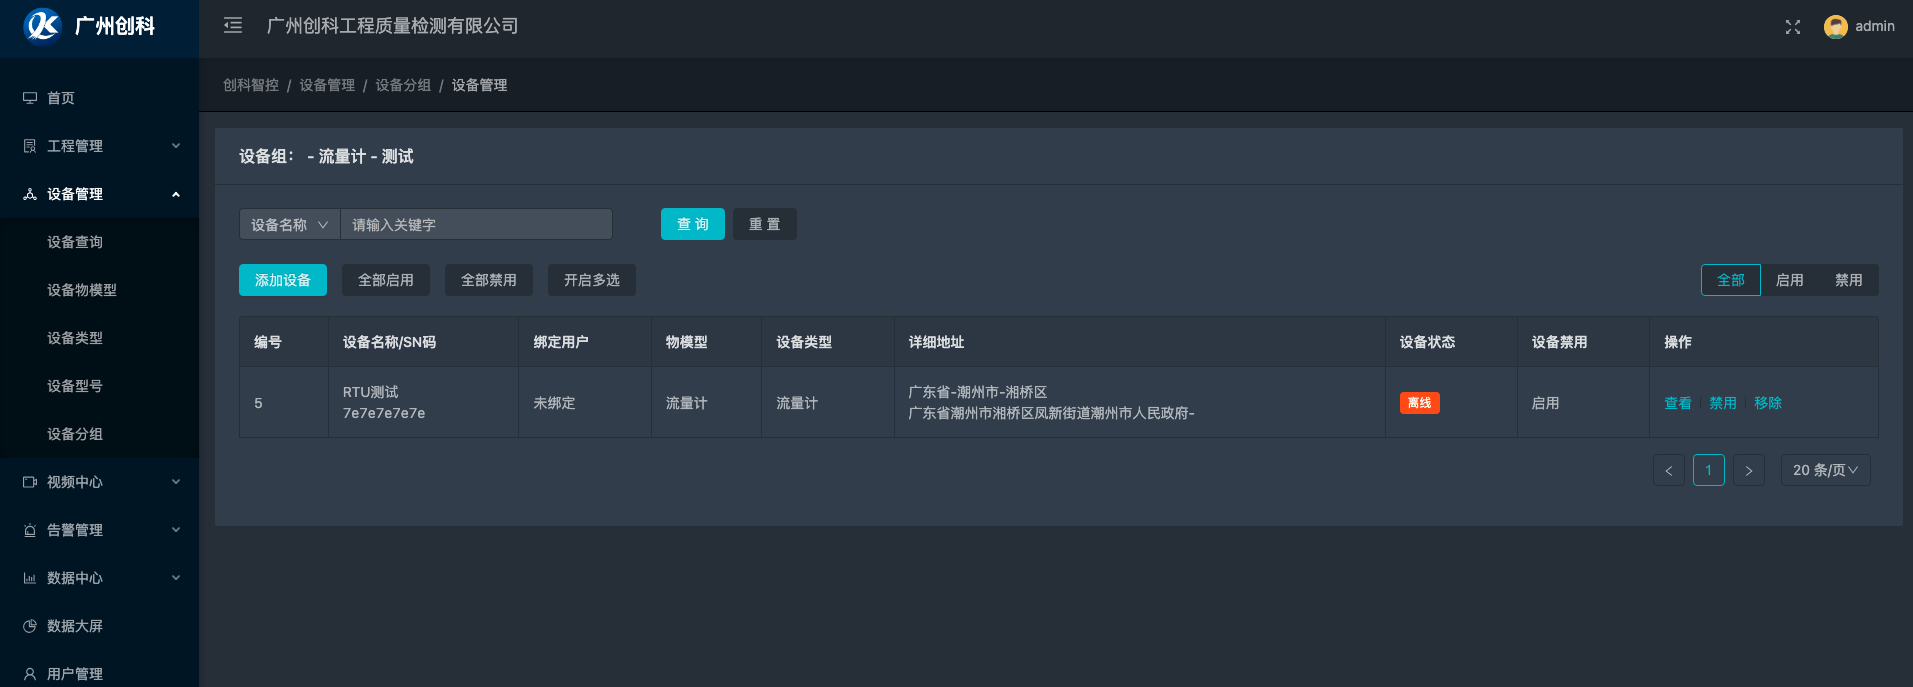This screenshot has height=687, width=1913.
Task: Click the 全部禁用 button
Action: tap(489, 280)
